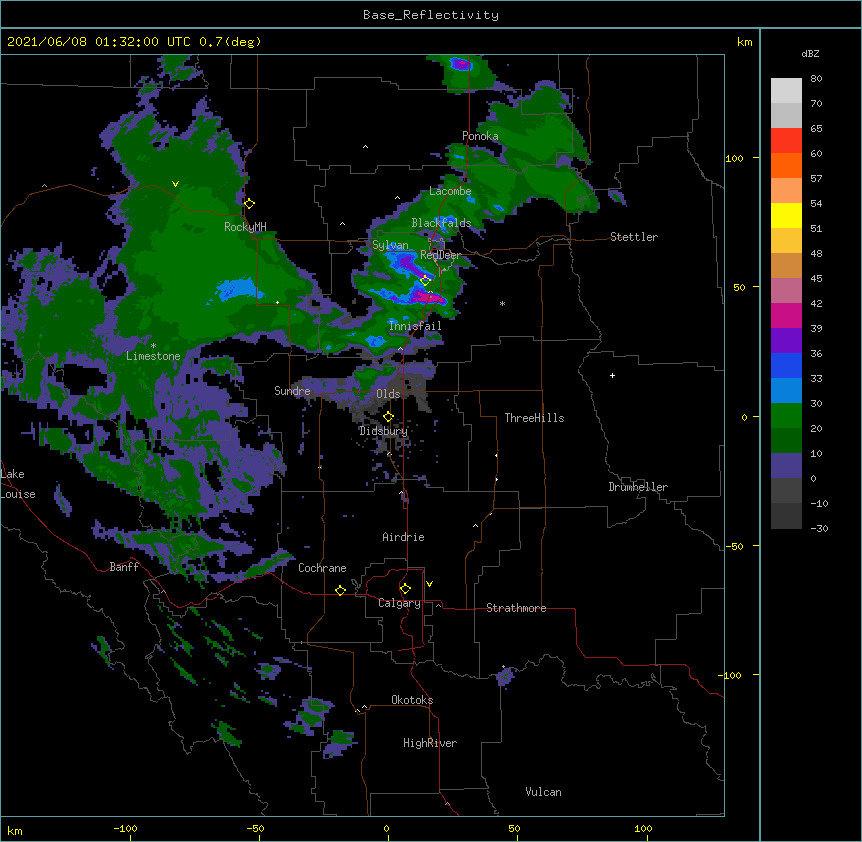Click the -100 tick on the right axis
This screenshot has width=862, height=842.
[x=731, y=675]
